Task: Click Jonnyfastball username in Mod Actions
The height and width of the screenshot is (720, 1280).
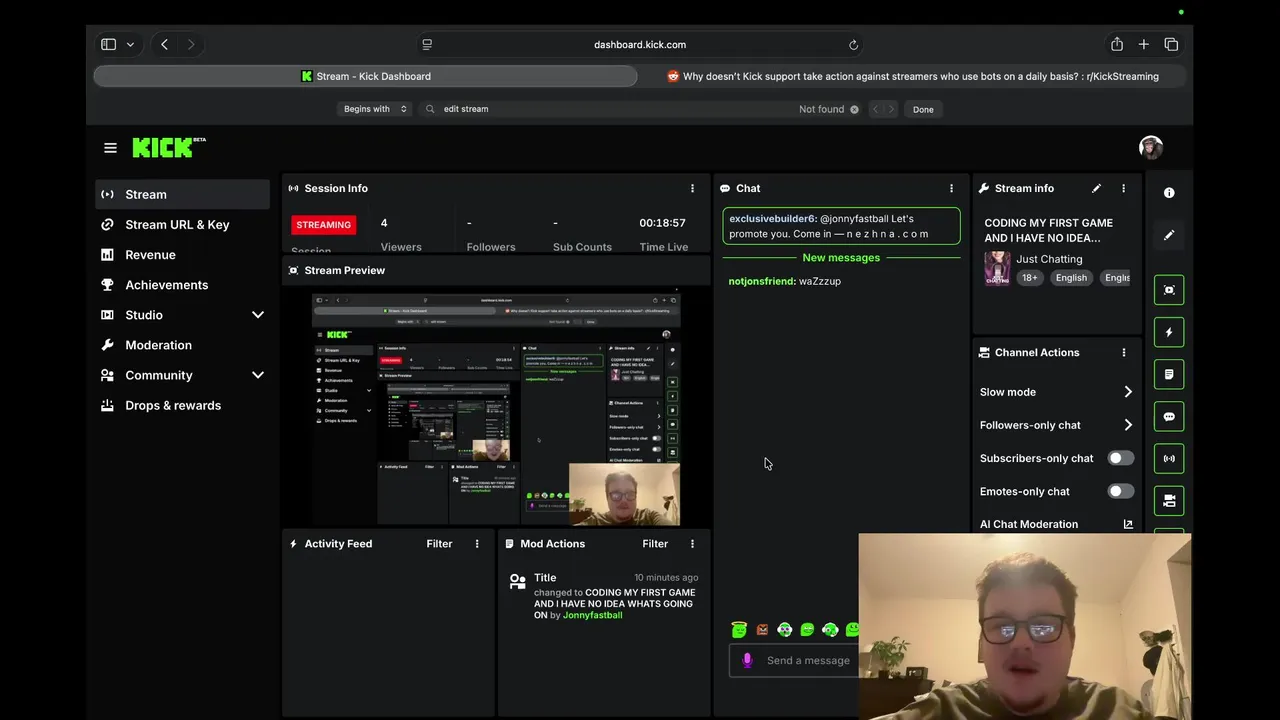Action: point(592,615)
